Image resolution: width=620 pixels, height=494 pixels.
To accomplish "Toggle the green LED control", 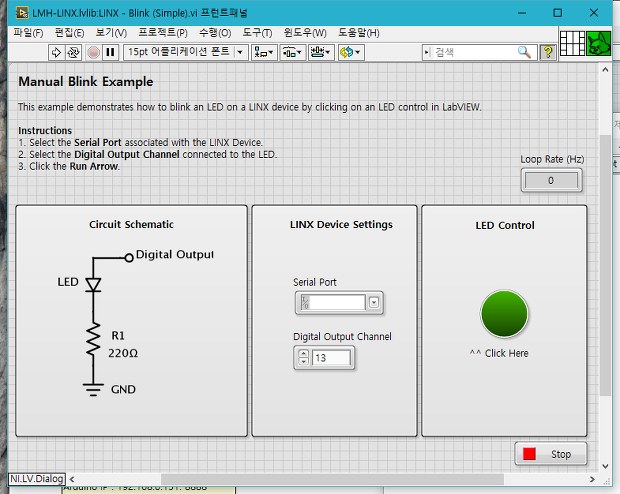I will [504, 314].
